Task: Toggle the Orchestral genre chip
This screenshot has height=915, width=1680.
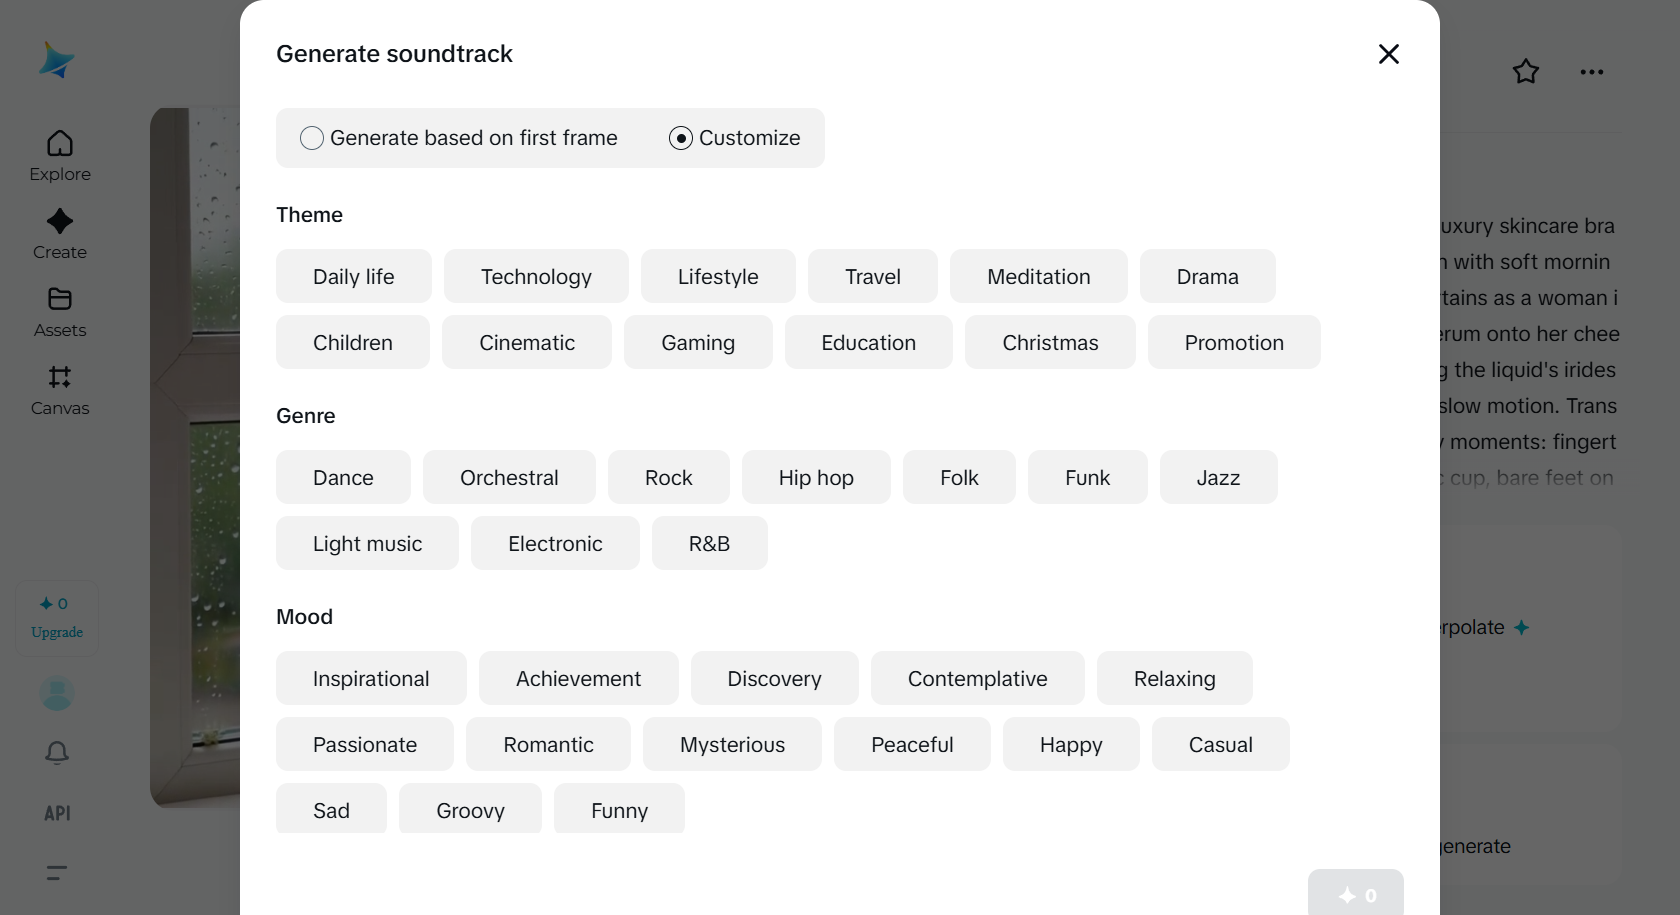Action: [509, 478]
